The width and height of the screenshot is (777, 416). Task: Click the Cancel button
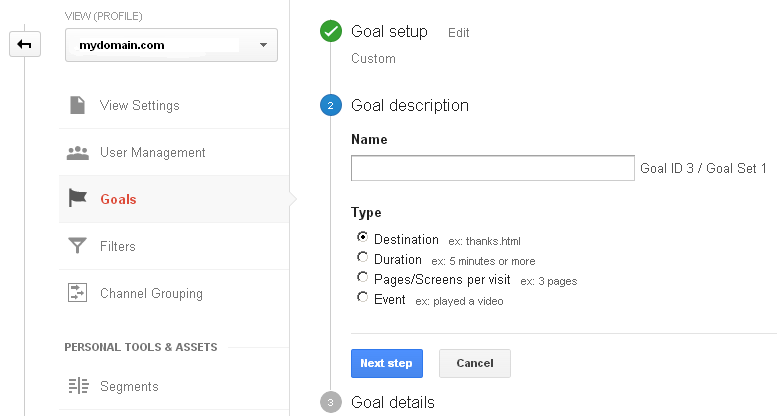tap(475, 363)
